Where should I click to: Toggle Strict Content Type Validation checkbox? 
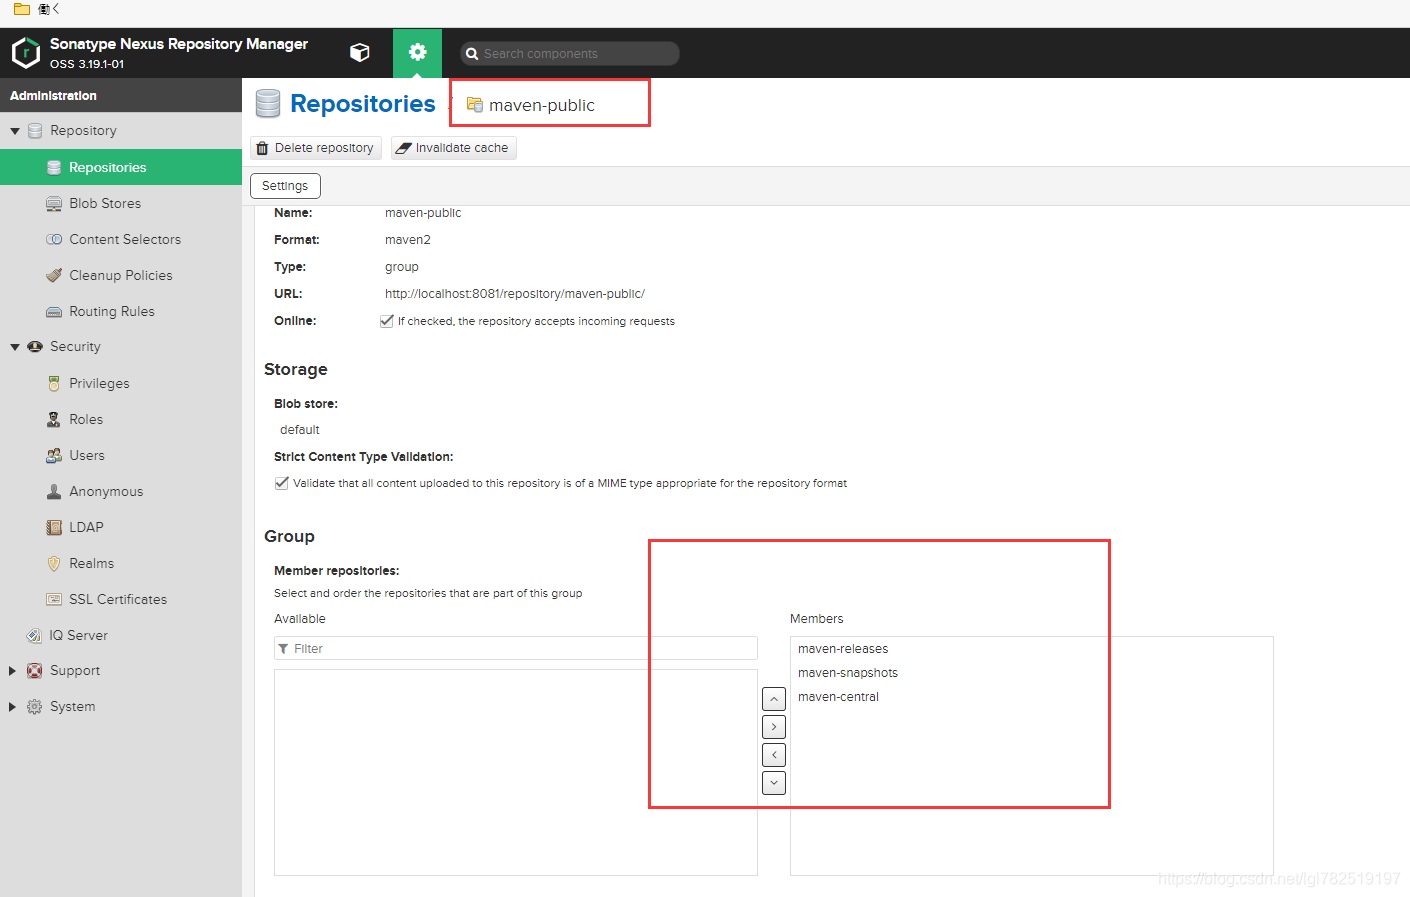[x=281, y=483]
